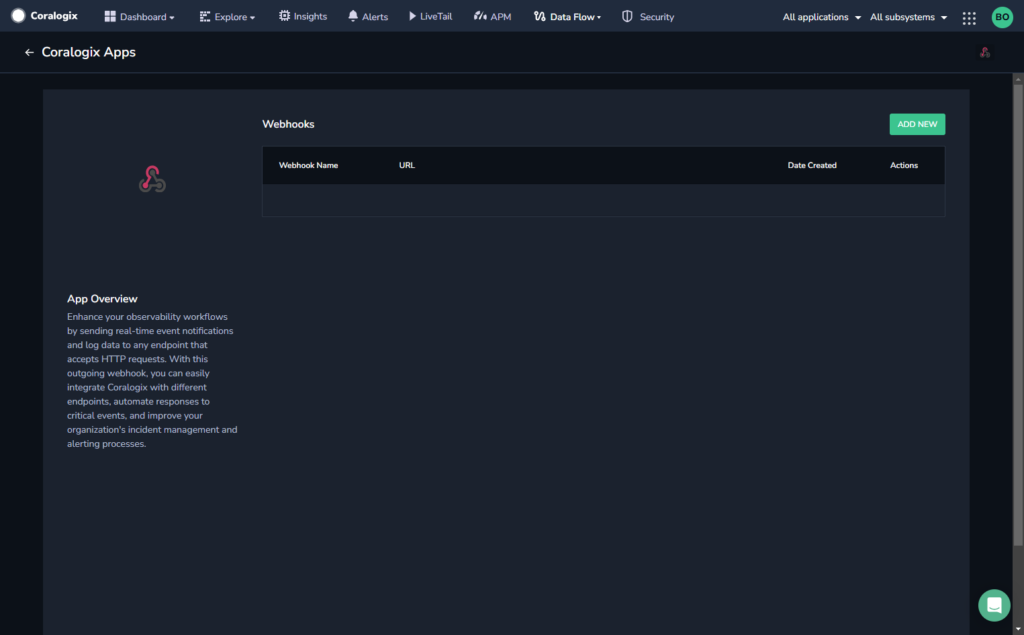Navigate to APM
1024x635 pixels.
pos(492,16)
